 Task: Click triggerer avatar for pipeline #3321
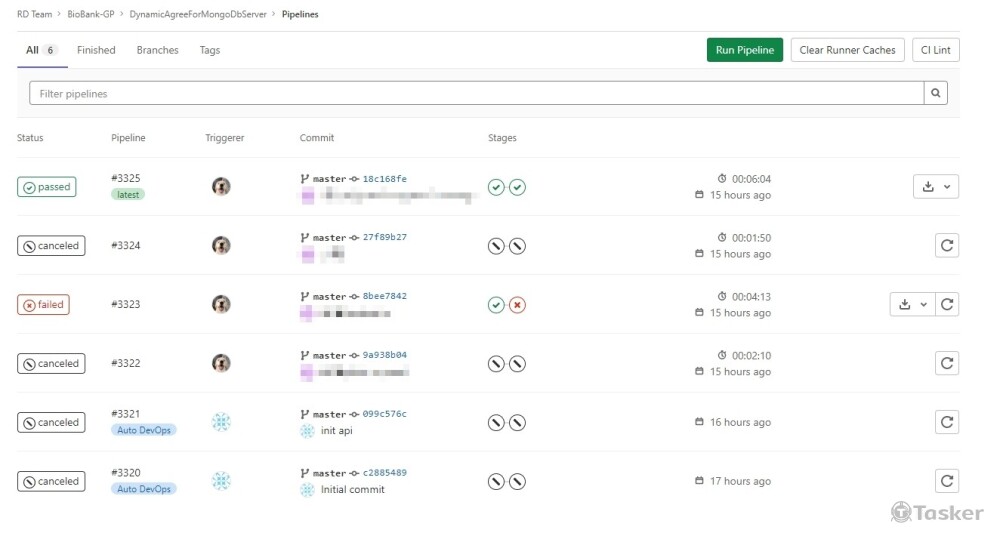221,422
